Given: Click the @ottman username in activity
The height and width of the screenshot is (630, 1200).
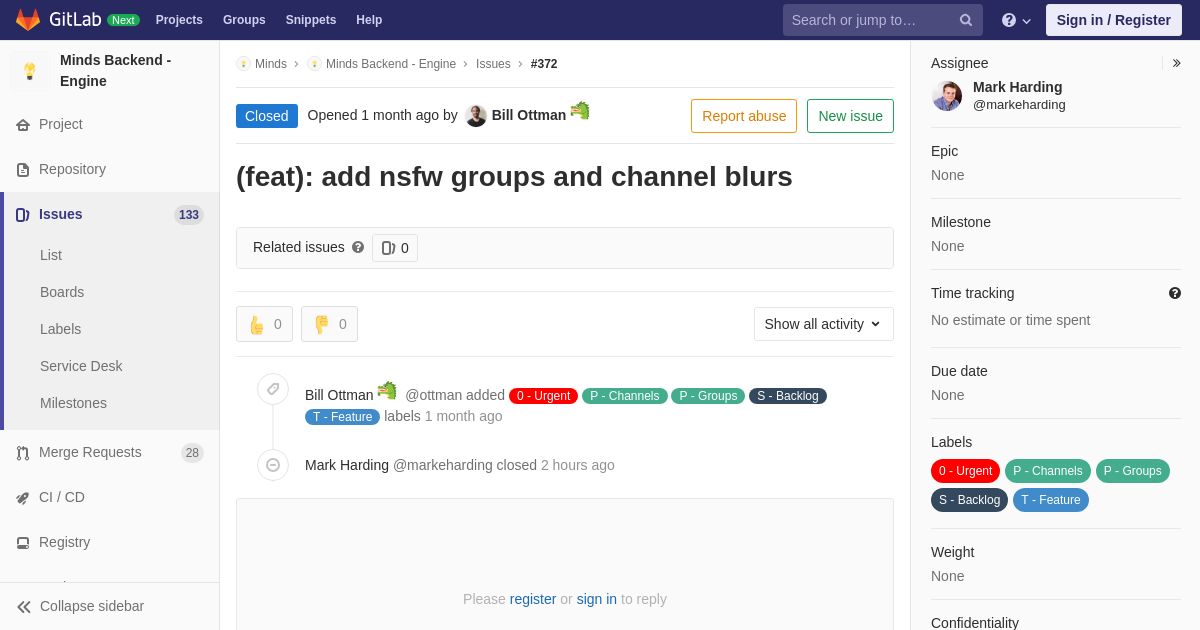Looking at the screenshot, I should [x=433, y=395].
